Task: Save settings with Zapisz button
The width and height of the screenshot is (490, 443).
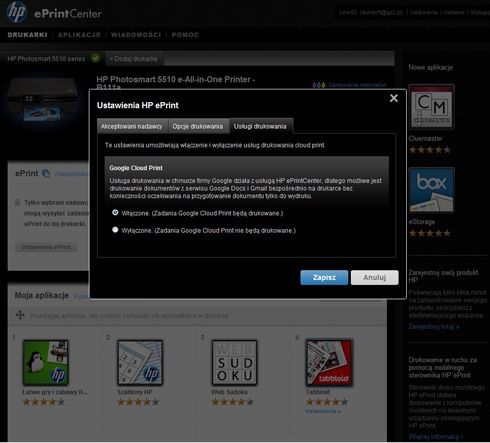Action: point(324,277)
